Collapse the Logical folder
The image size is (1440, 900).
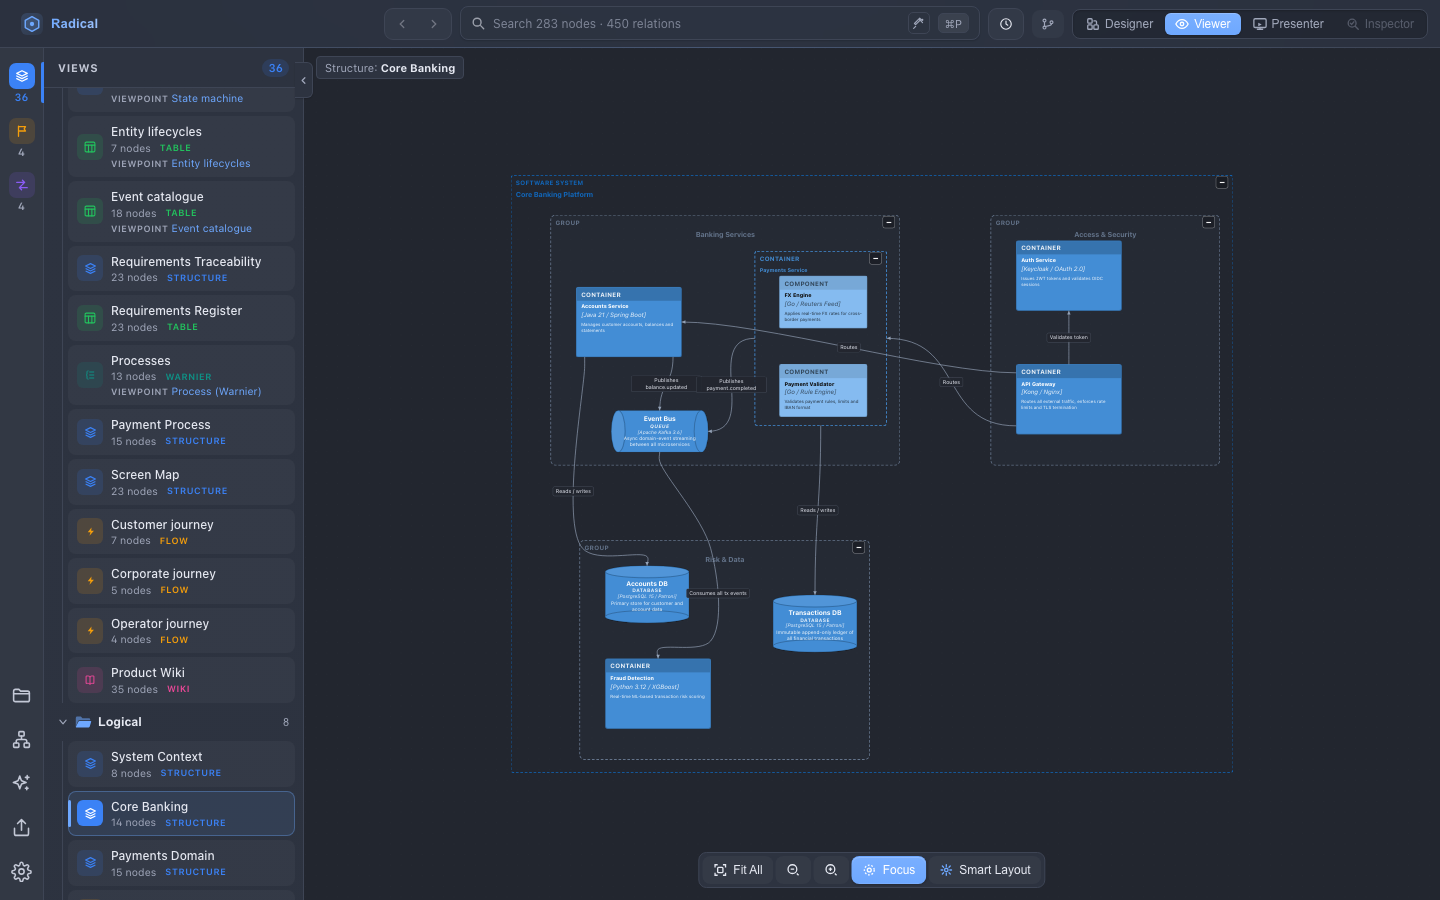(63, 722)
